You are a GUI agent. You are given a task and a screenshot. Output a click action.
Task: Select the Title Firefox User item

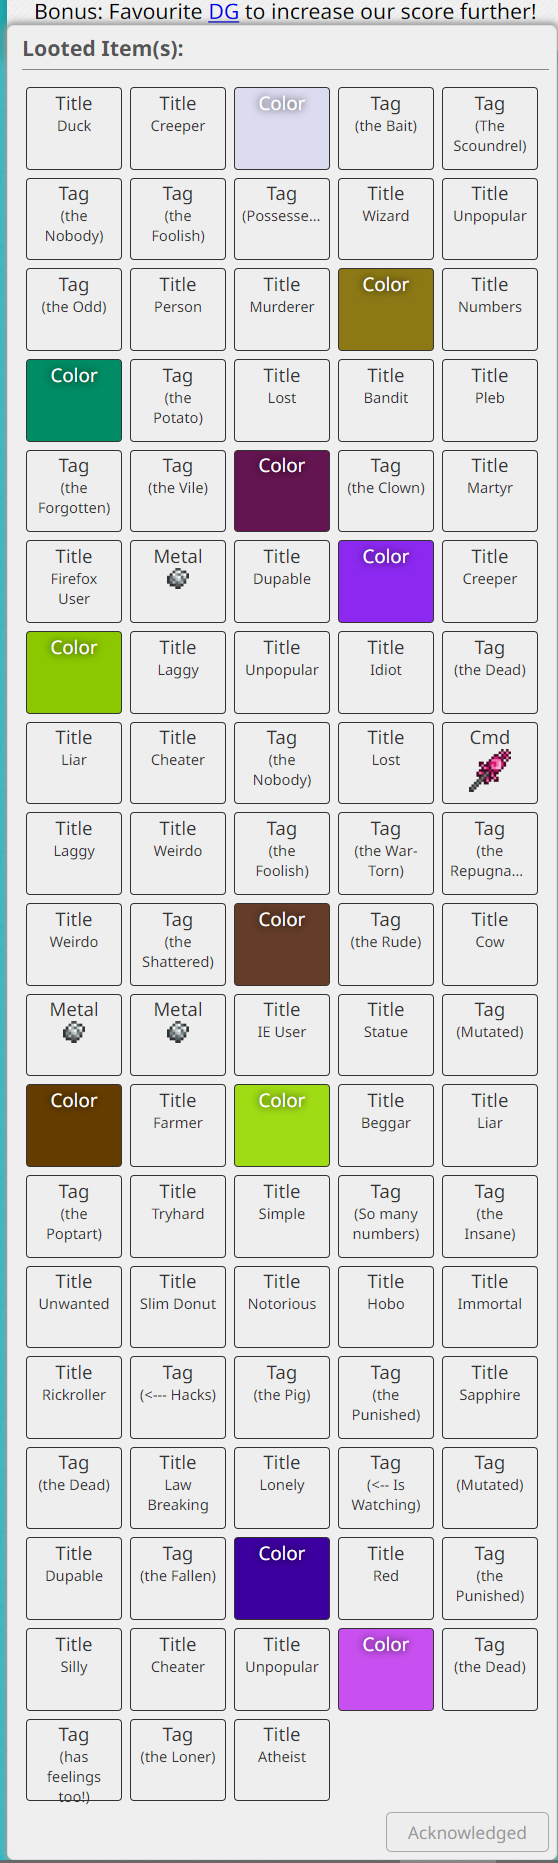click(x=74, y=581)
